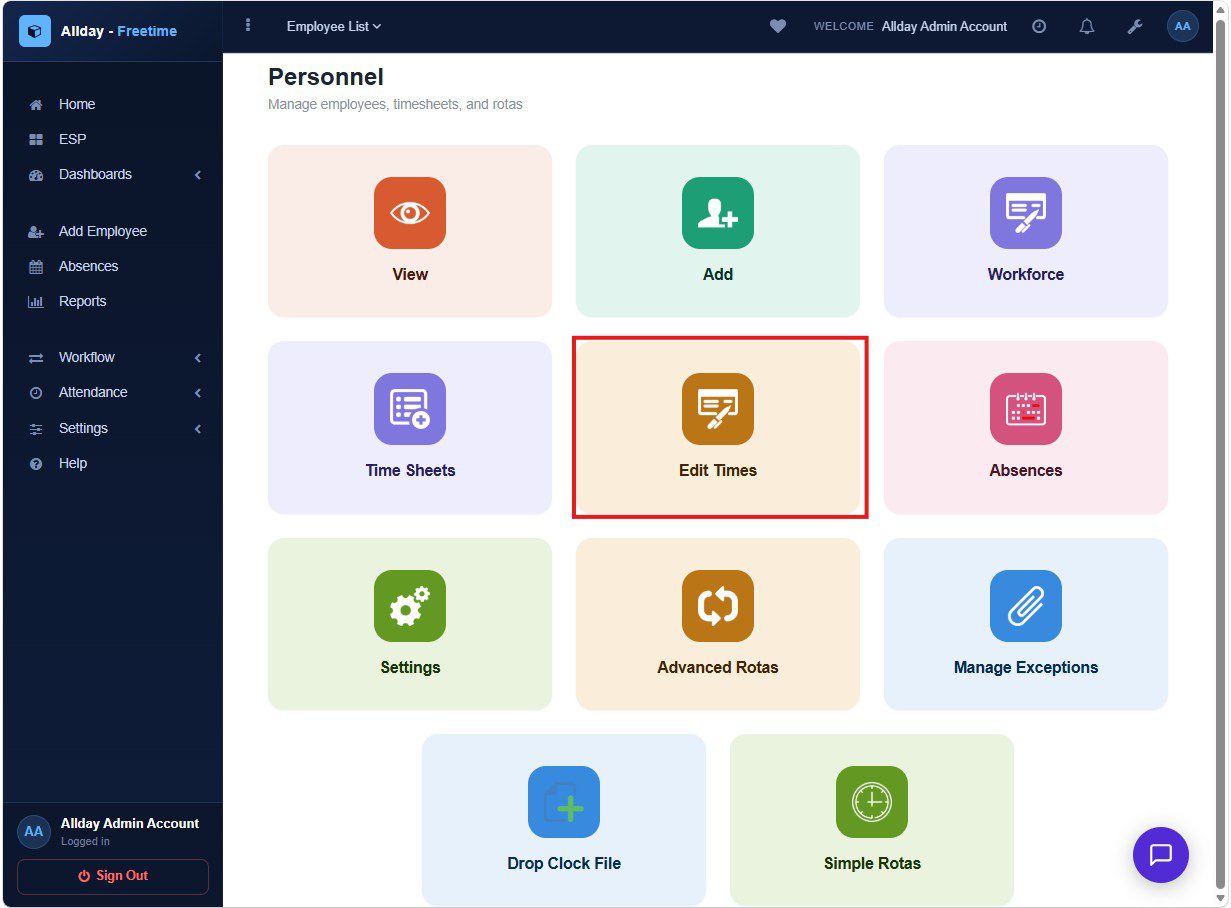
Task: Open the Settings gears tile icon
Action: 410,606
